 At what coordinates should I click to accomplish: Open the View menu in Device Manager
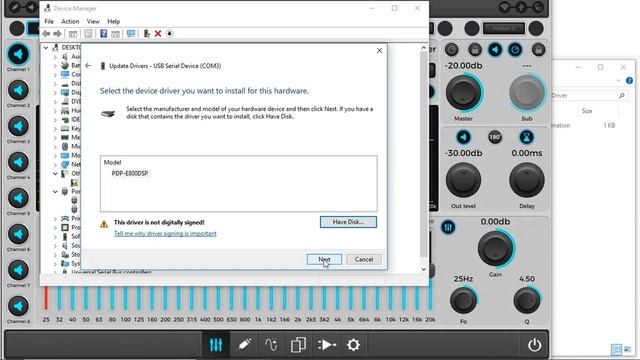click(x=93, y=21)
